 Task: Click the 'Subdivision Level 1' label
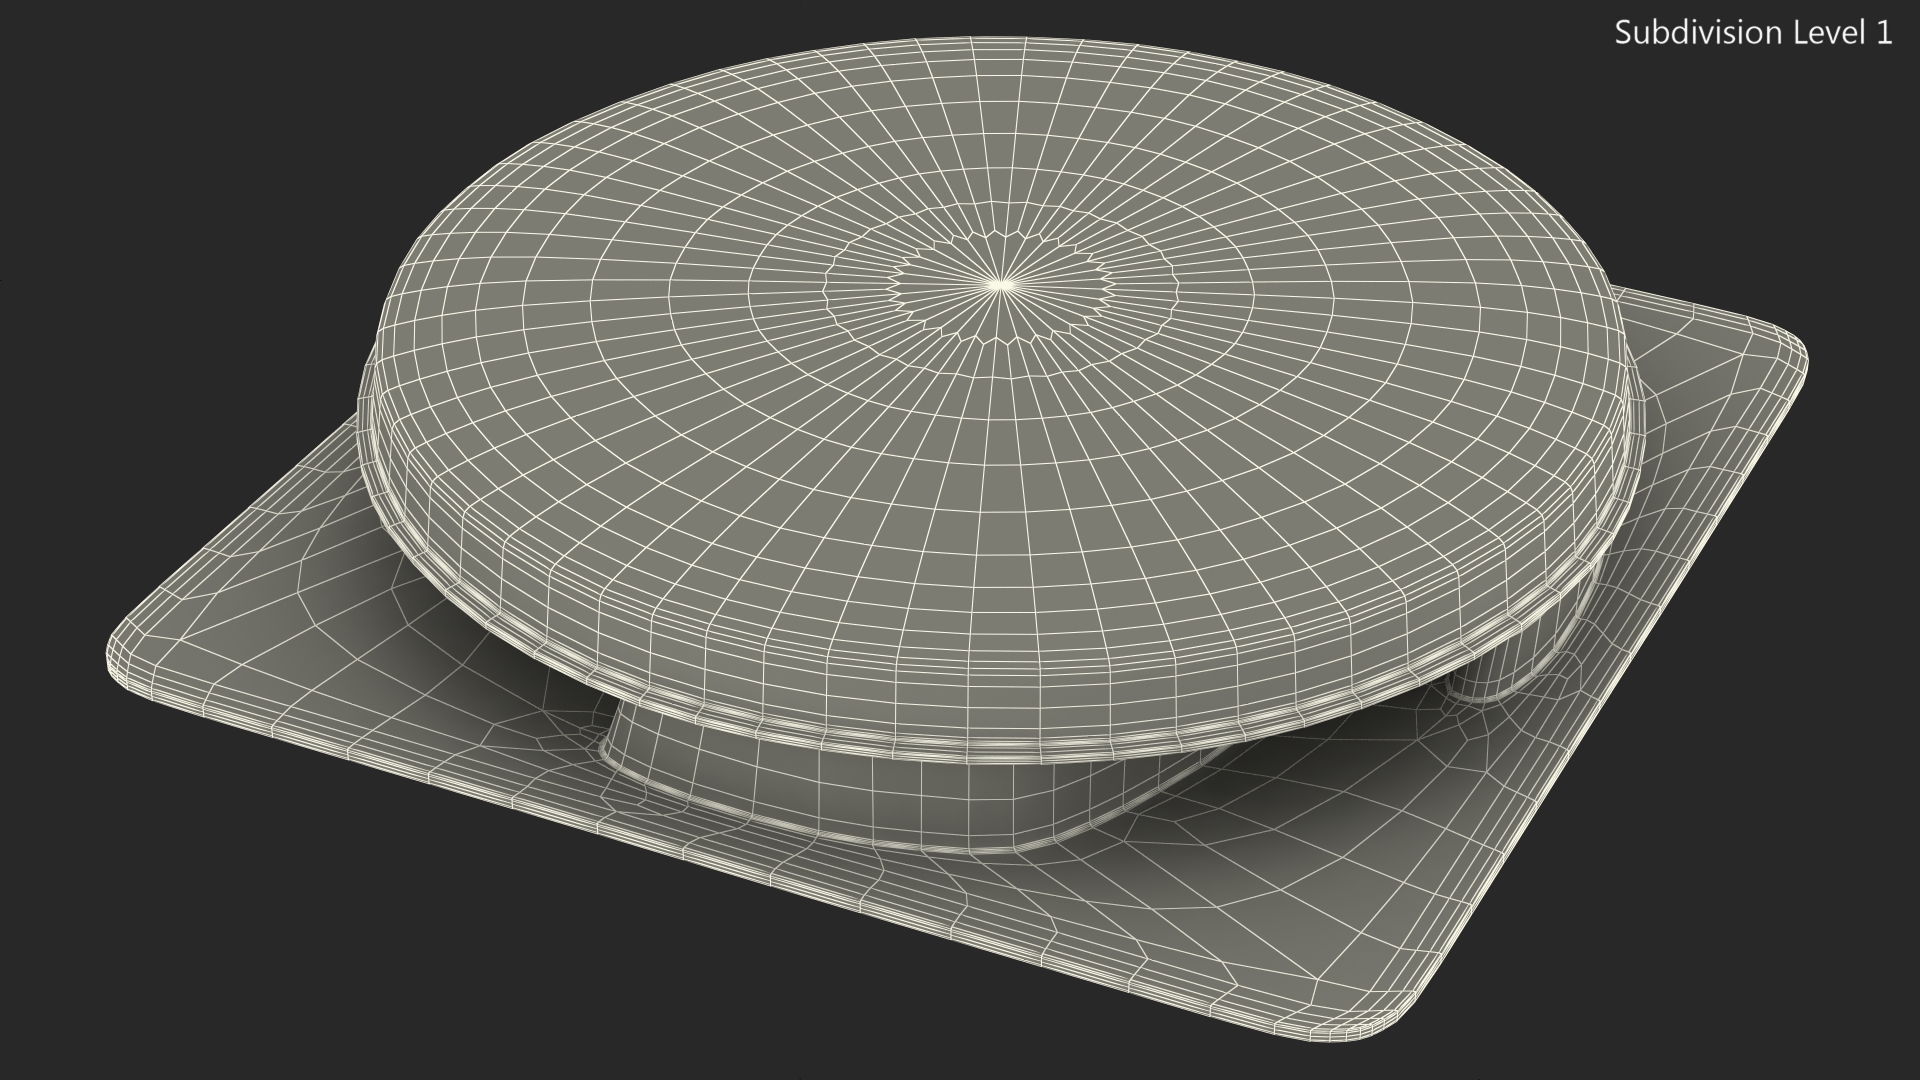[1754, 33]
